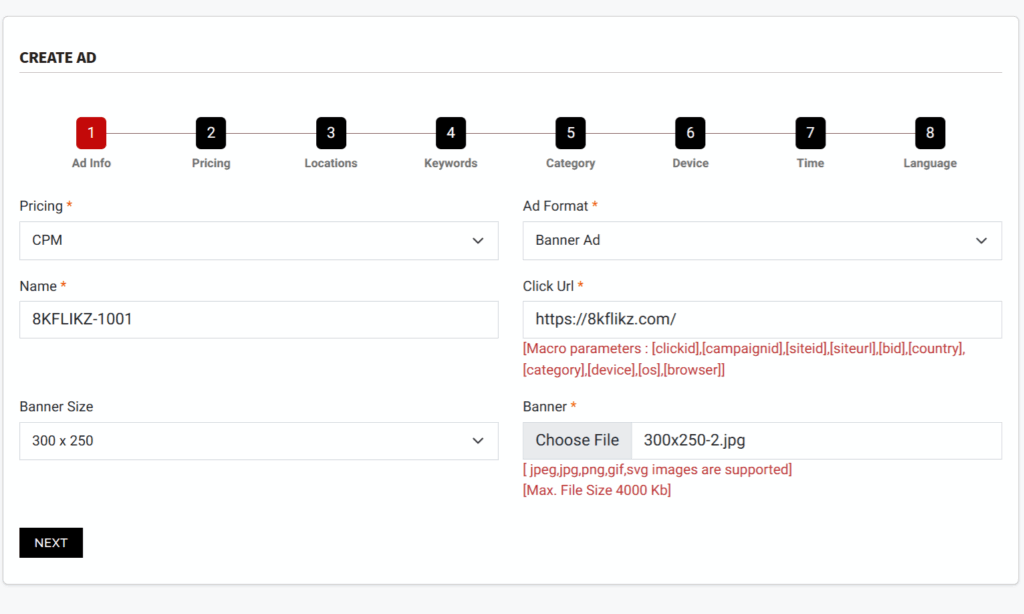Viewport: 1024px width, 614px height.
Task: Open the Pricing dropdown showing CPM
Action: [x=258, y=241]
